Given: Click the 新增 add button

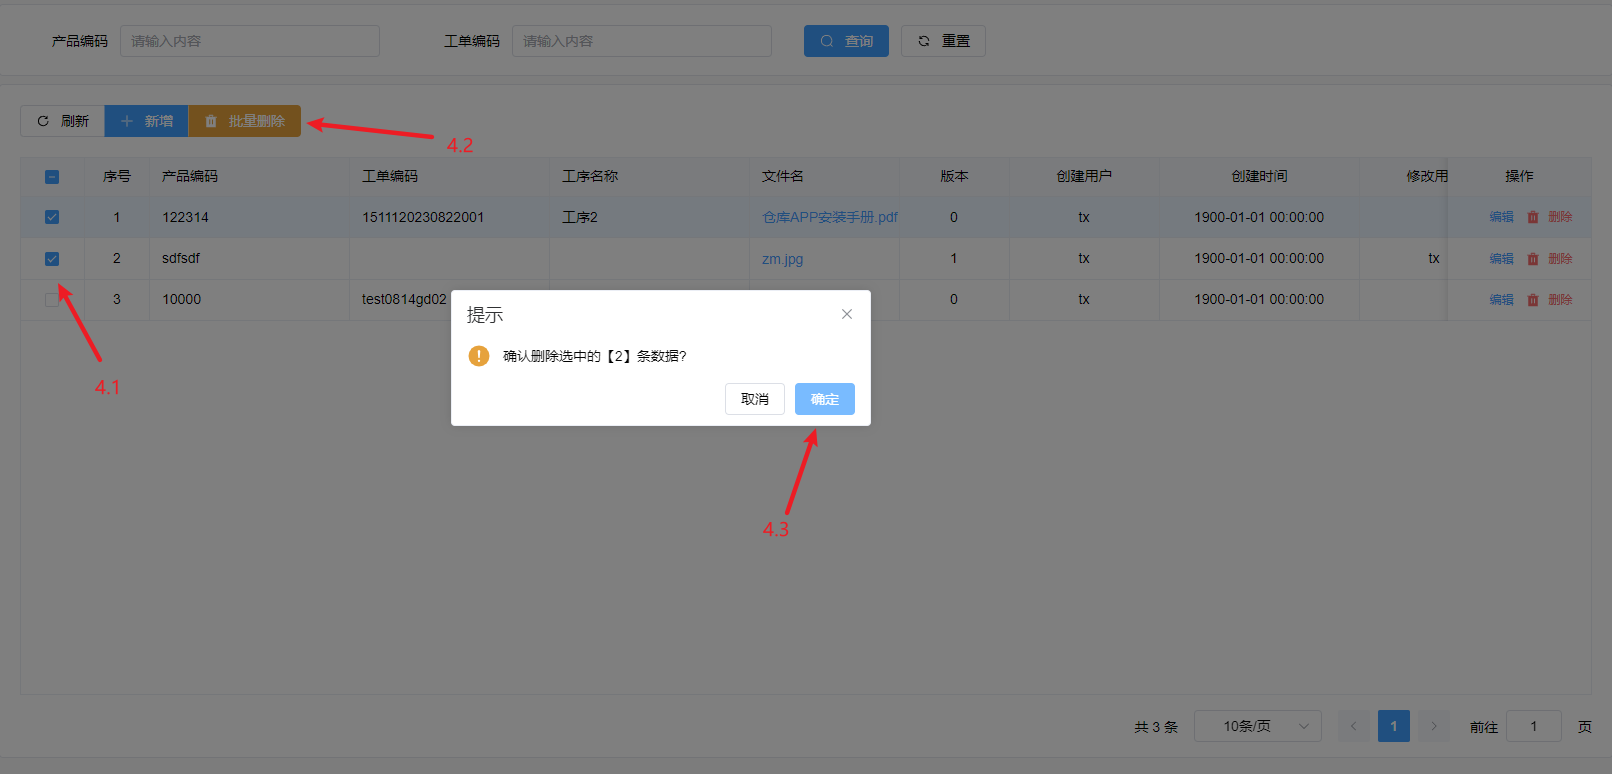Looking at the screenshot, I should point(146,121).
